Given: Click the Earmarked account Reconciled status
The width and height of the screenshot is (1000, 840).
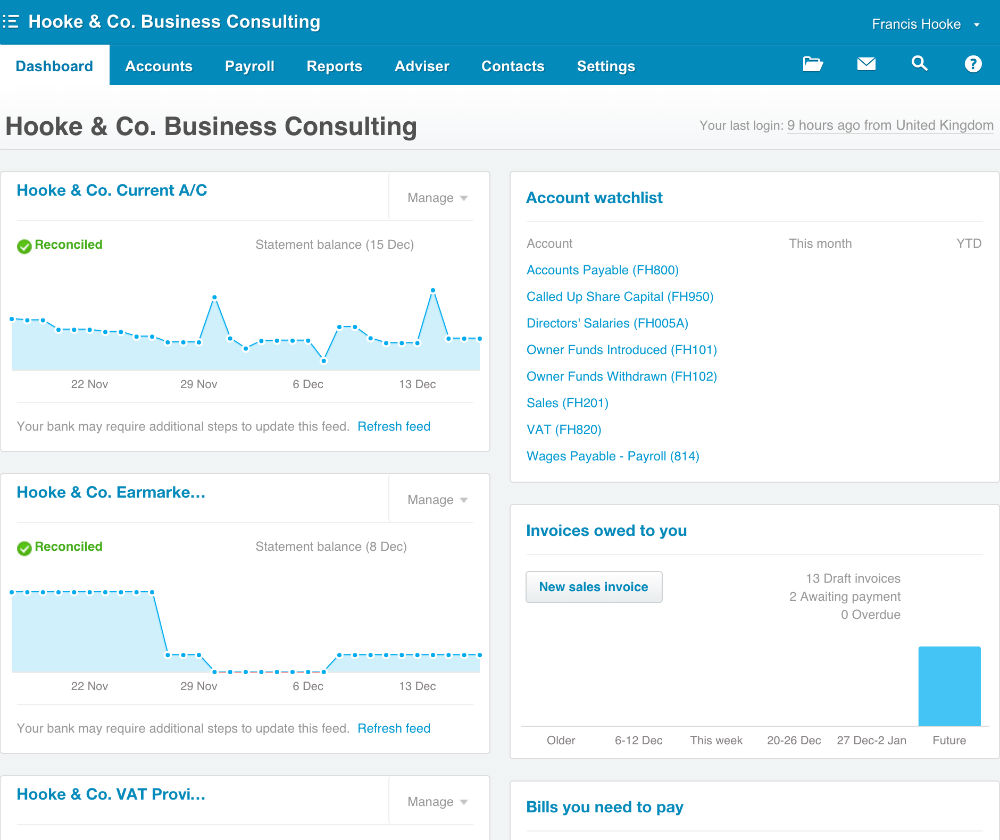Looking at the screenshot, I should coord(60,547).
